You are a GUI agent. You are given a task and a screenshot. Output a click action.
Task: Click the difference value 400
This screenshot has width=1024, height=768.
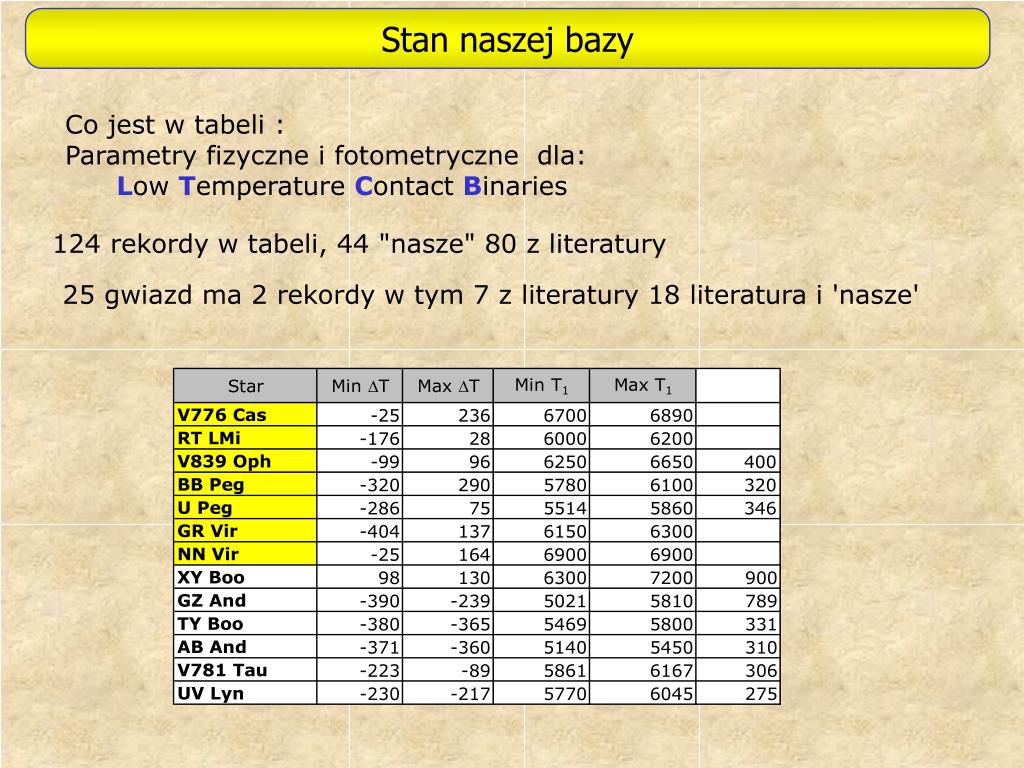pyautogui.click(x=760, y=462)
